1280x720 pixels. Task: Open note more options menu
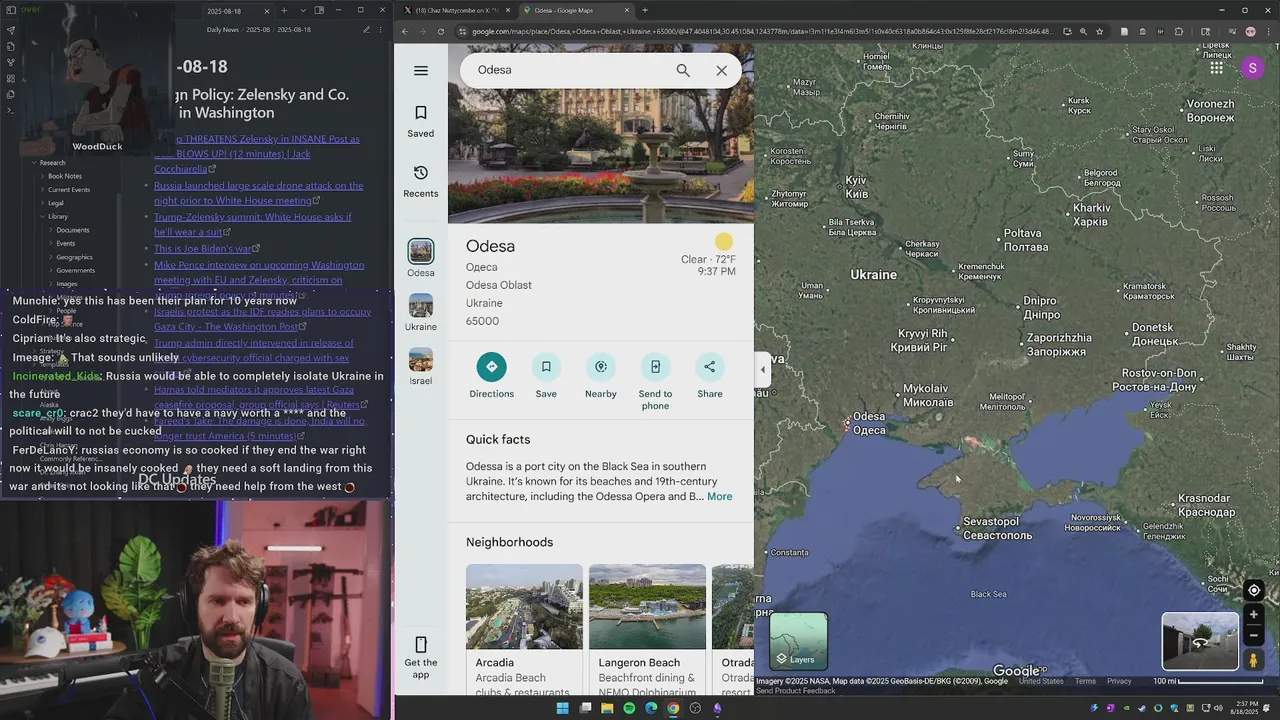tap(381, 30)
